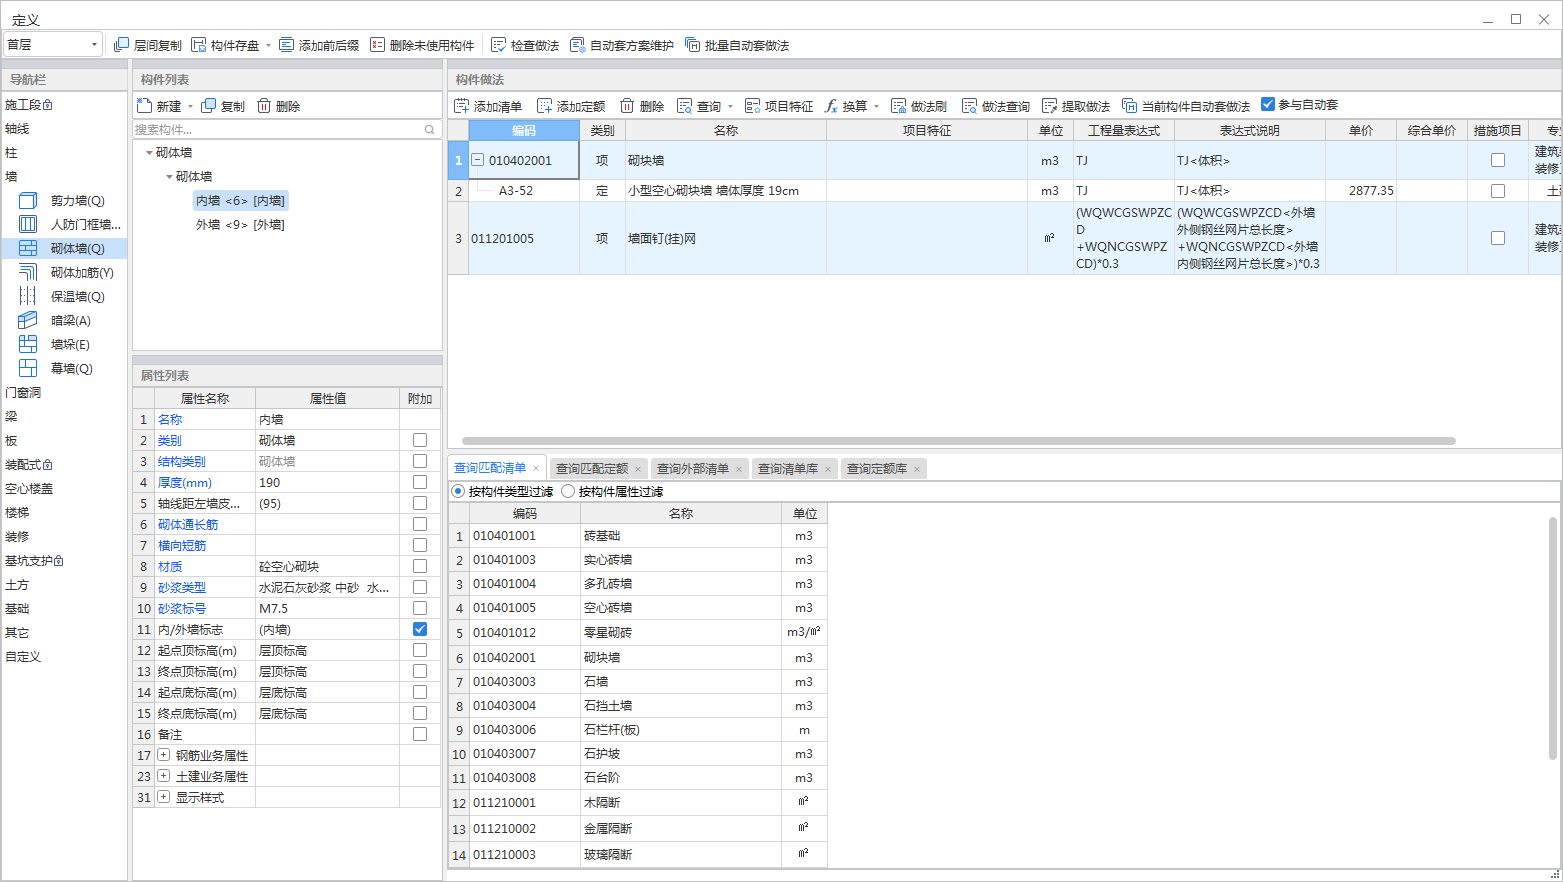This screenshot has width=1563, height=882.
Task: Select 砌体加筋(Y) in navigation
Action: pyautogui.click(x=82, y=272)
